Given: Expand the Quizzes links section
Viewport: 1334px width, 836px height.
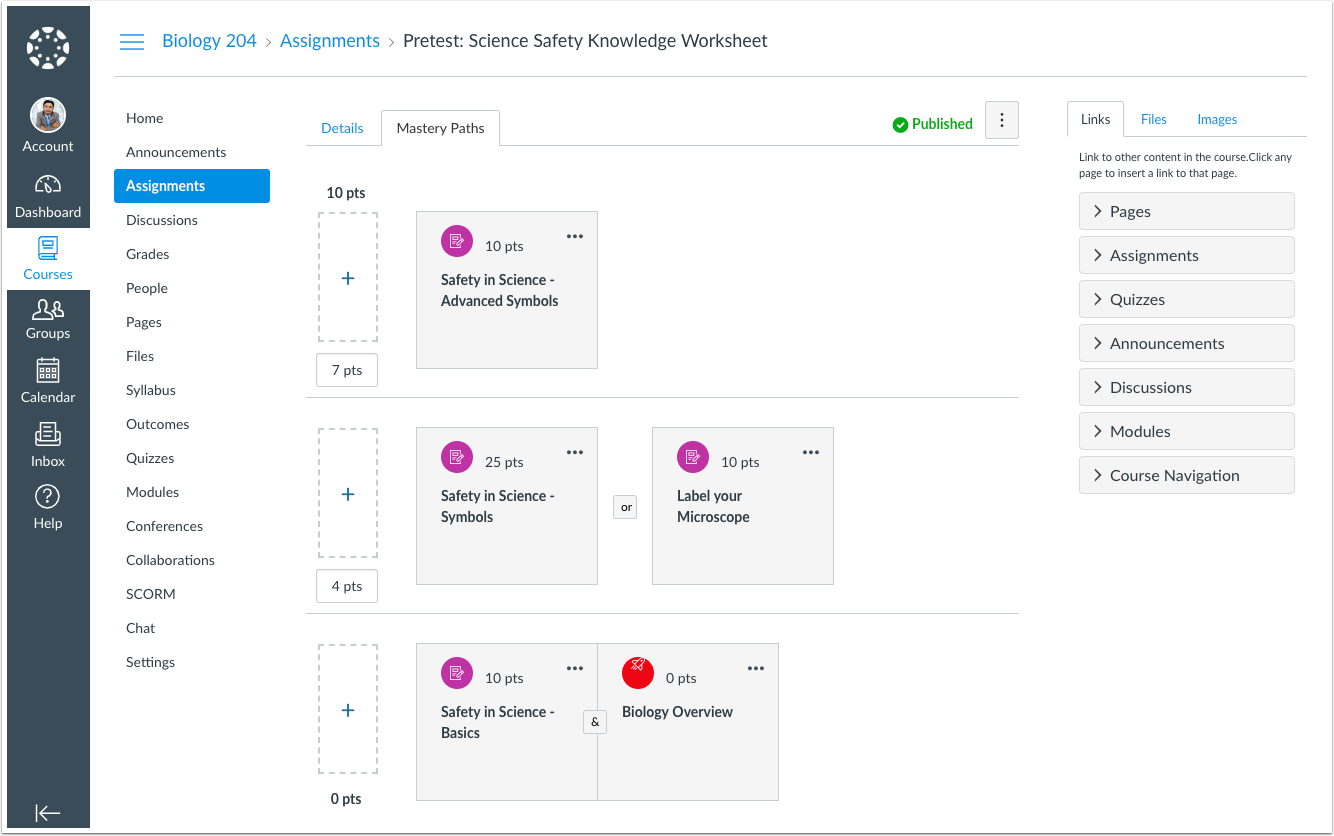Looking at the screenshot, I should 1186,299.
